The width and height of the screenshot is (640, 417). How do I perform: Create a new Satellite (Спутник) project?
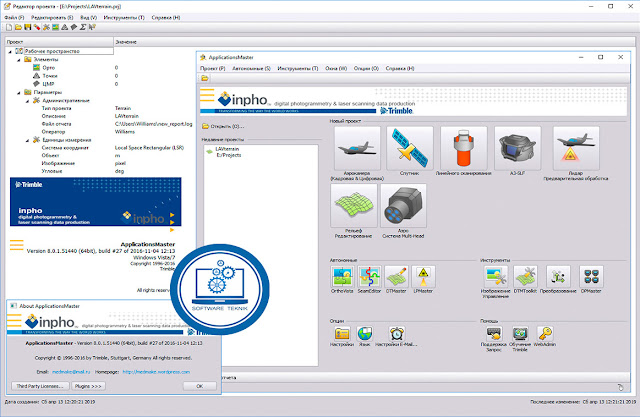tap(410, 148)
